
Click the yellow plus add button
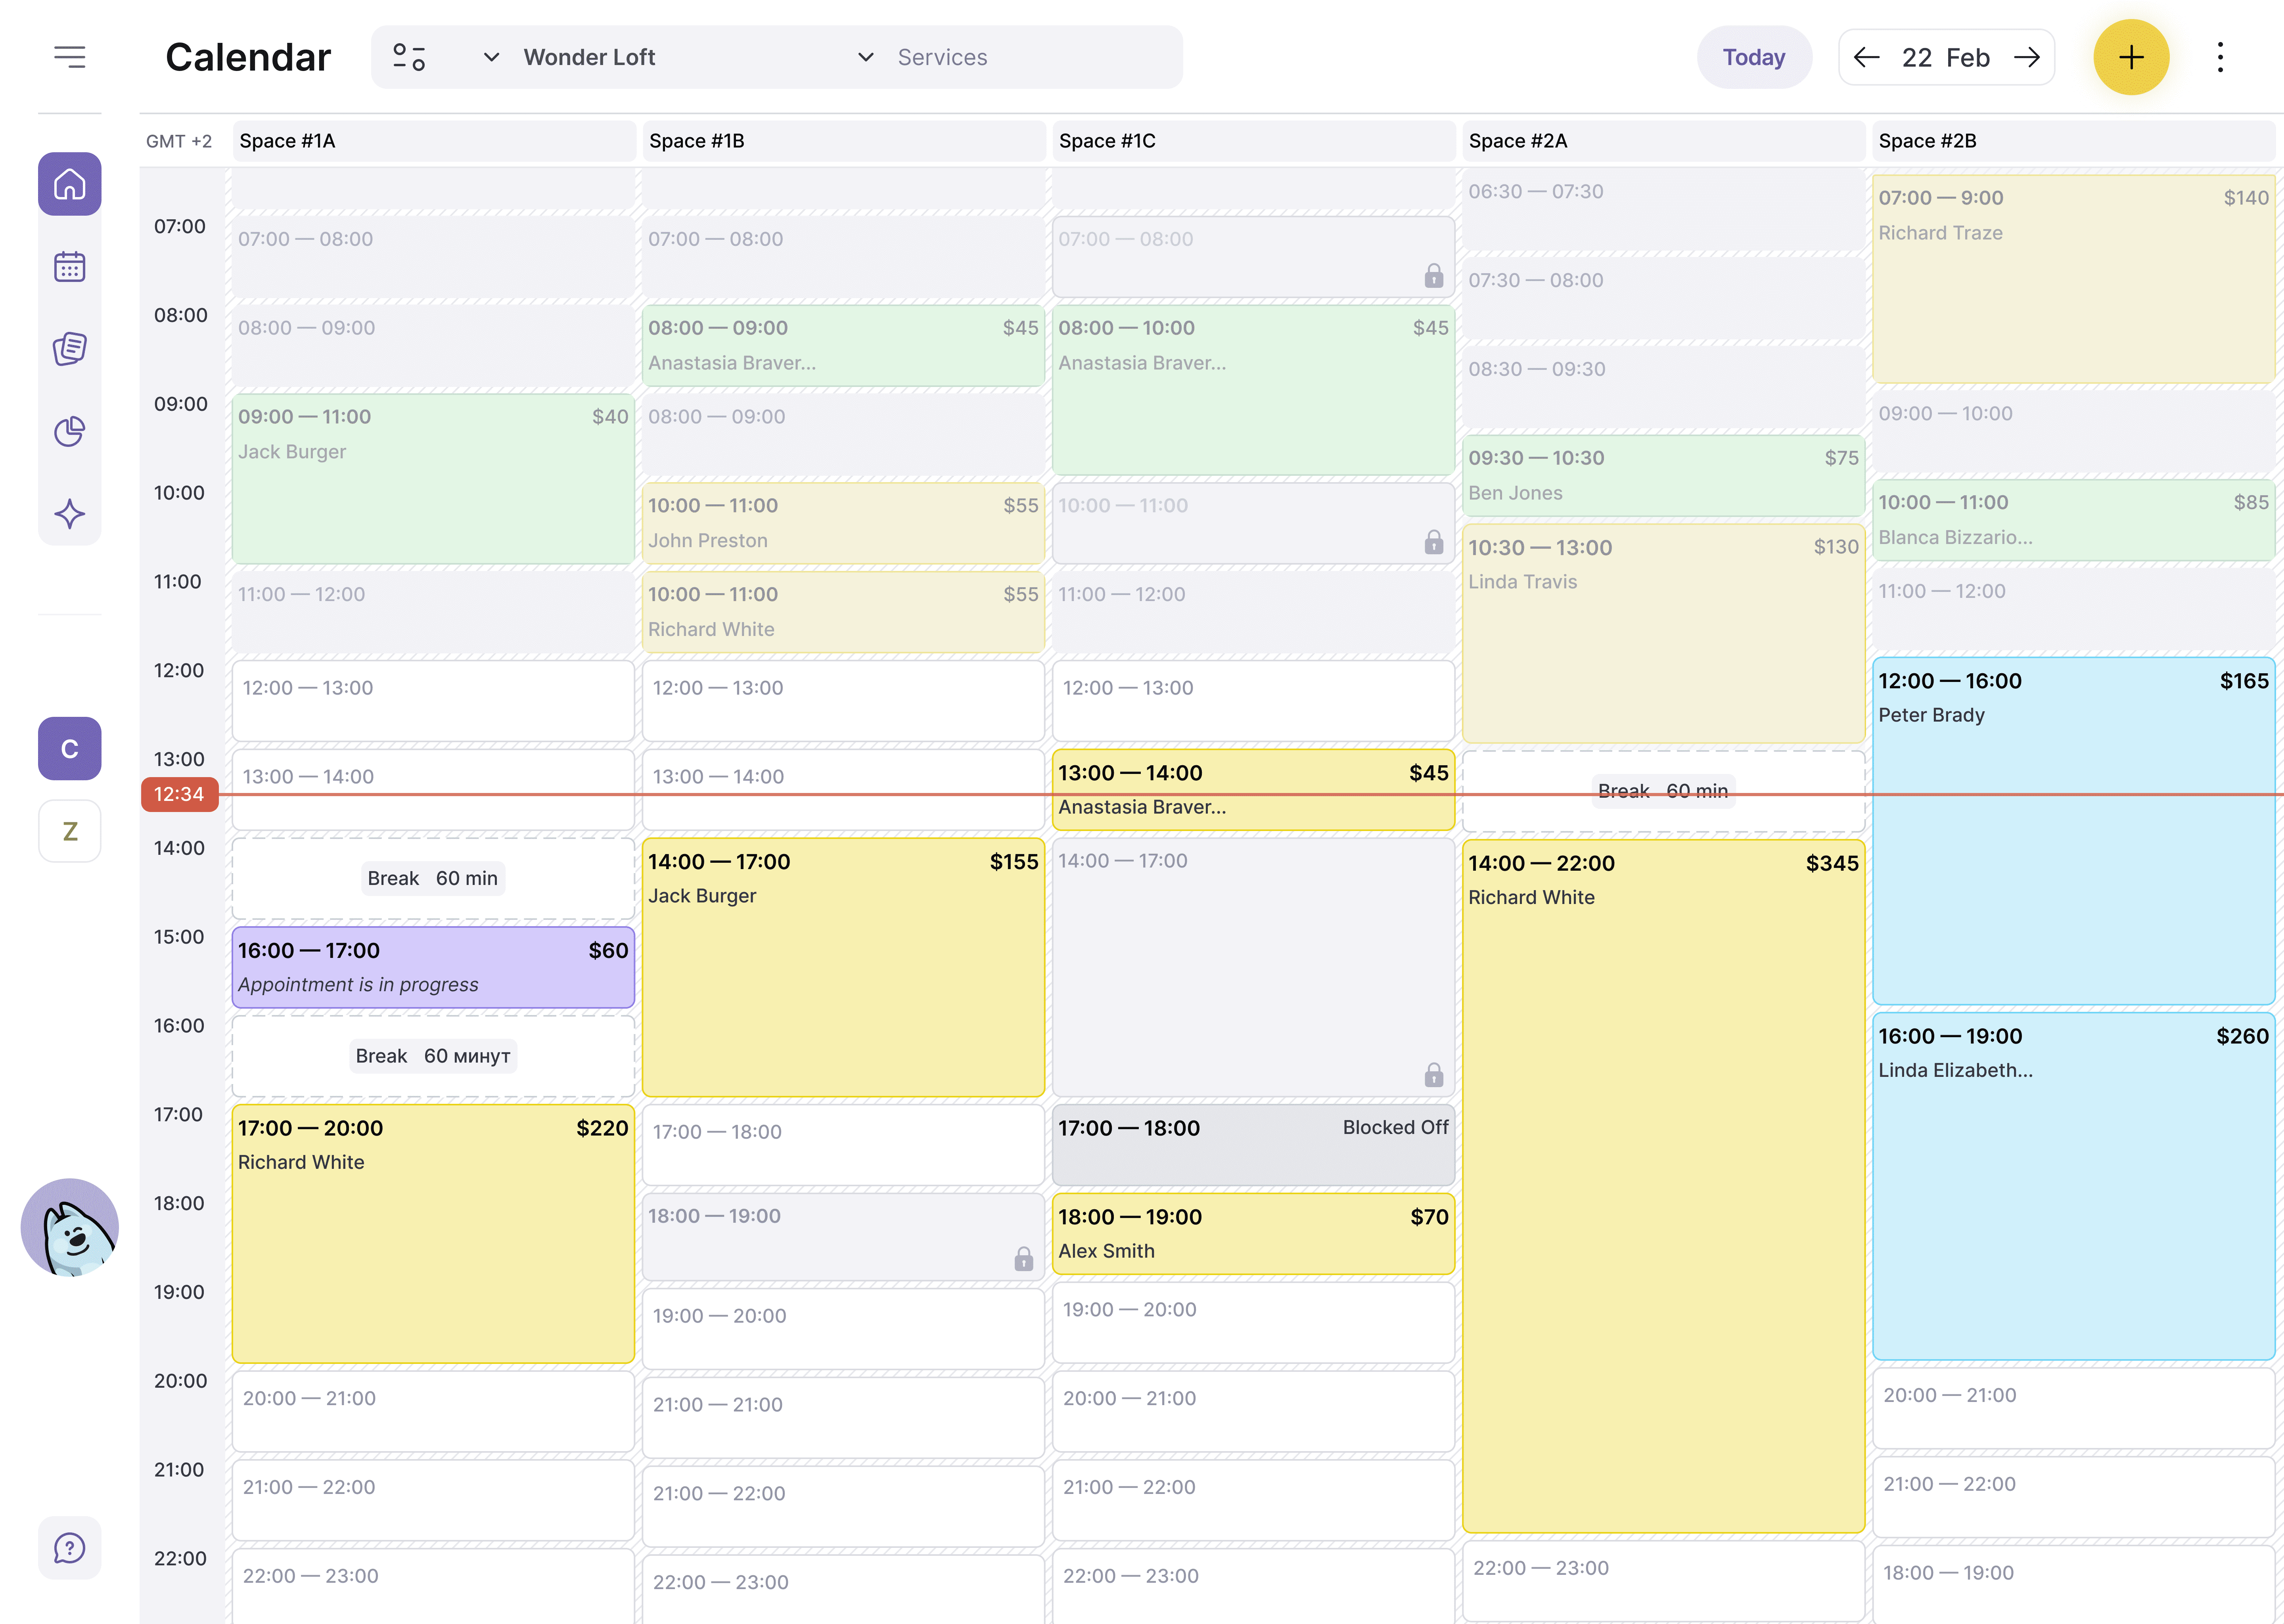[x=2130, y=57]
